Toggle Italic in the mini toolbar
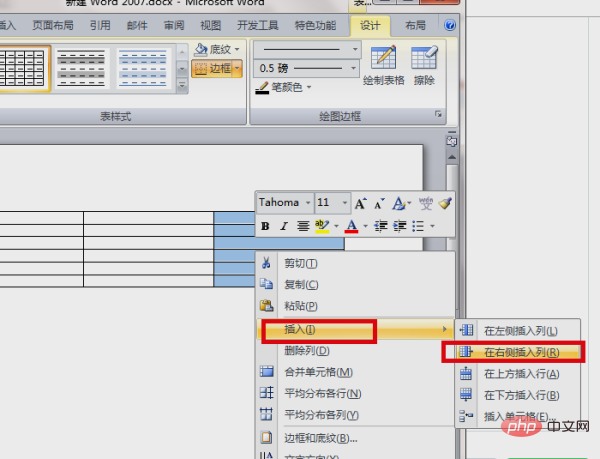Image resolution: width=600 pixels, height=459 pixels. (284, 227)
